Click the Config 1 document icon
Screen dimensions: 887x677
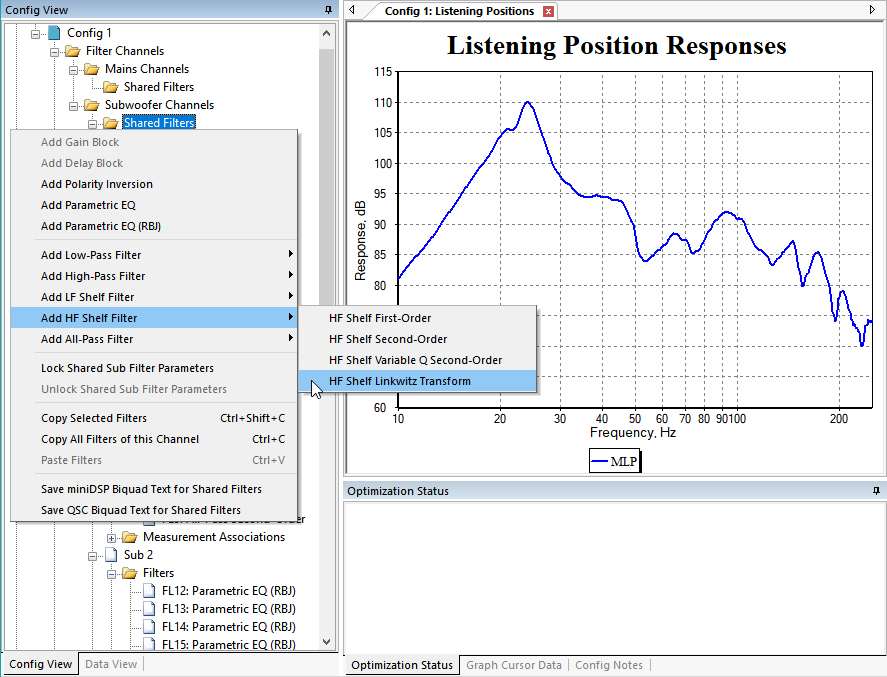(54, 33)
